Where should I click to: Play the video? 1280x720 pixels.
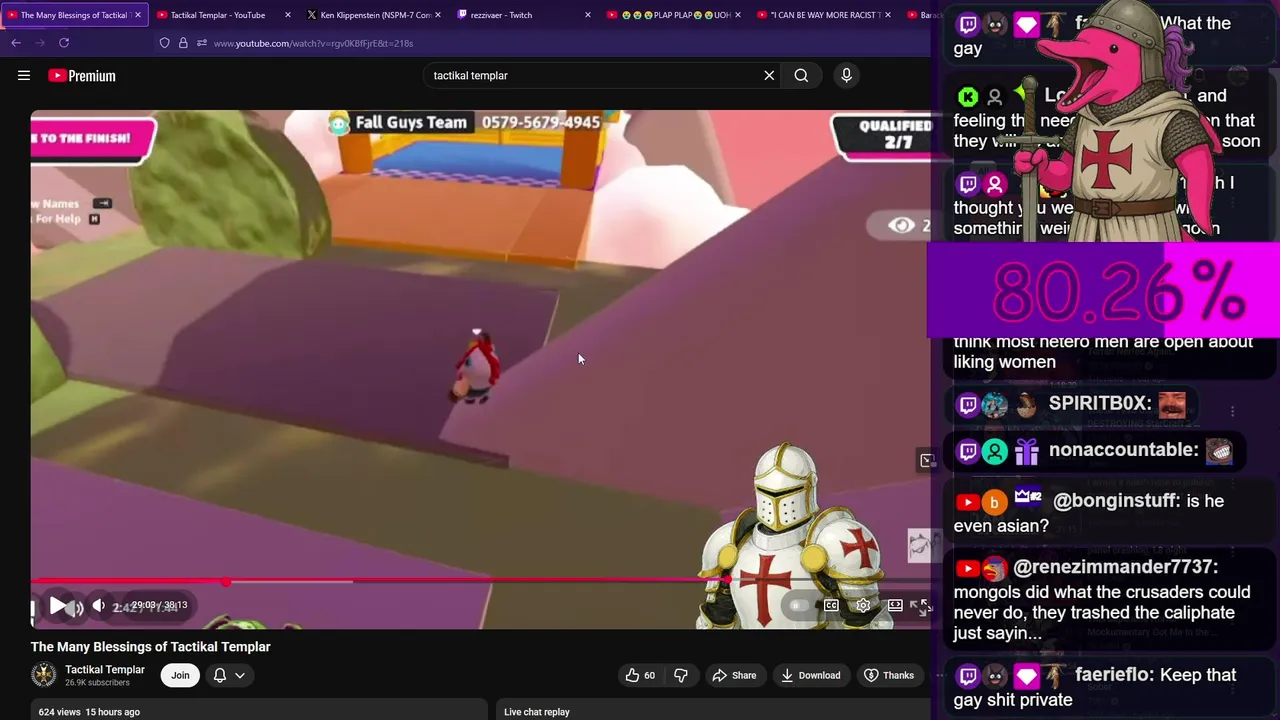[57, 606]
